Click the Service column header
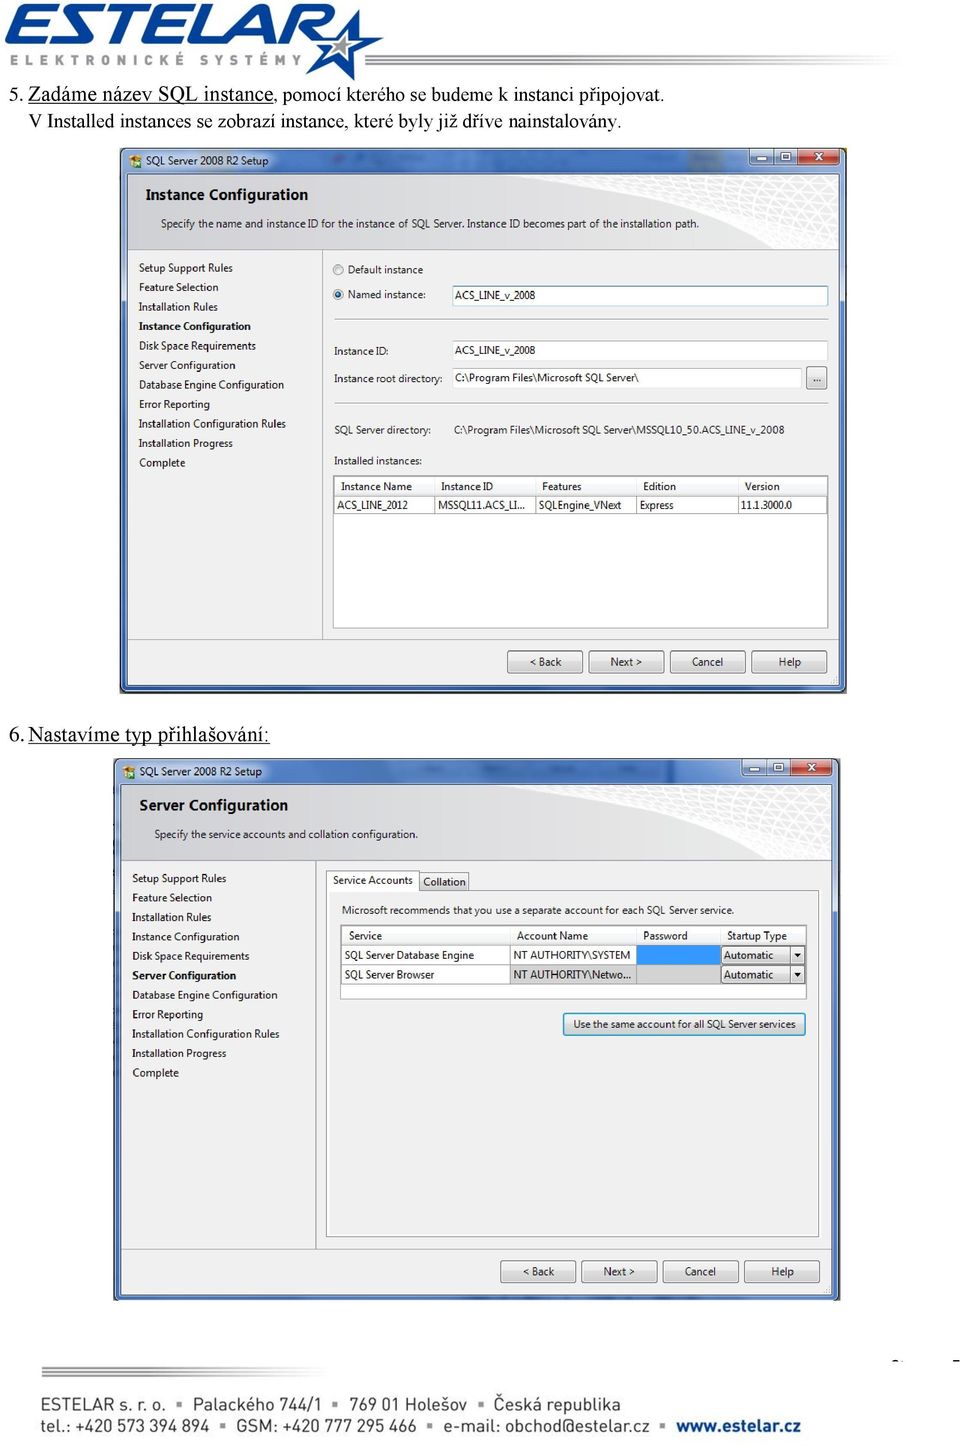This screenshot has height=1448, width=960. click(425, 936)
